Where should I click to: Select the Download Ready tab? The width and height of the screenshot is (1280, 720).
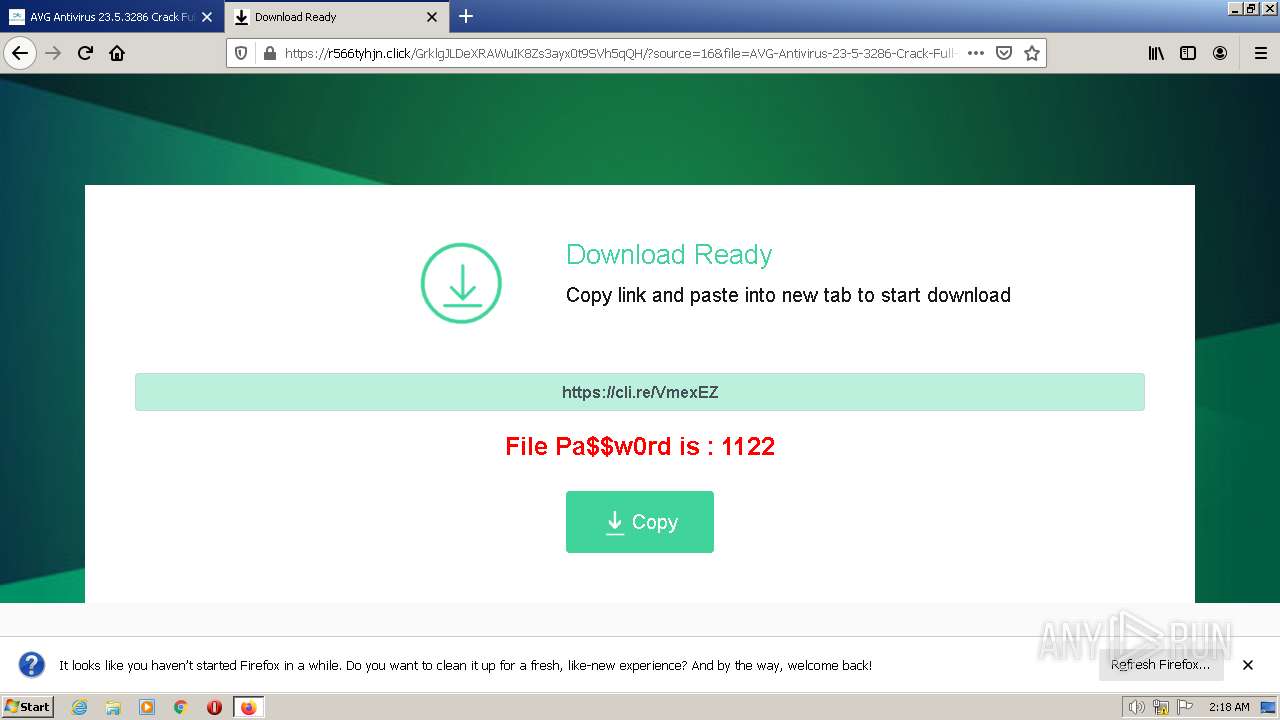(336, 17)
